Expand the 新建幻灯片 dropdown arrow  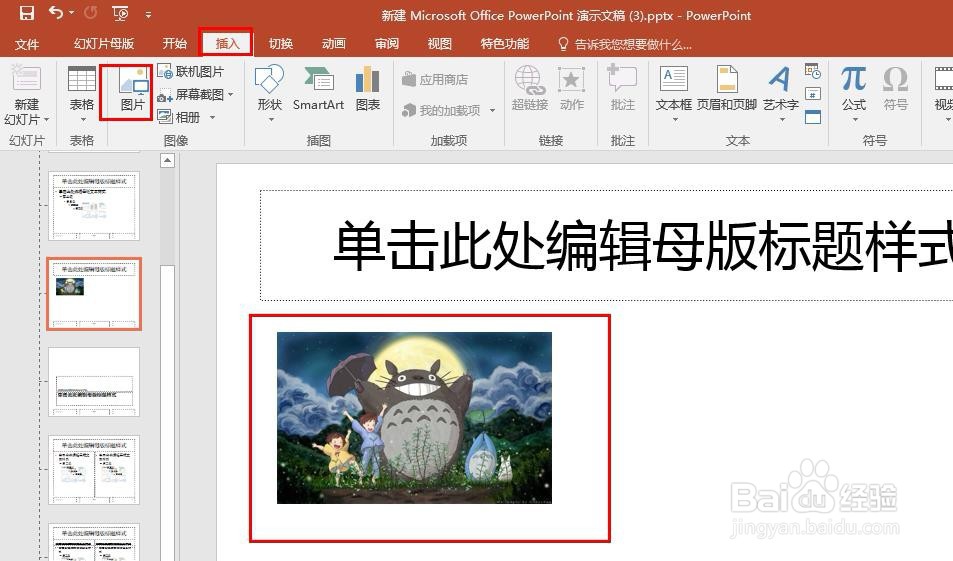point(46,120)
